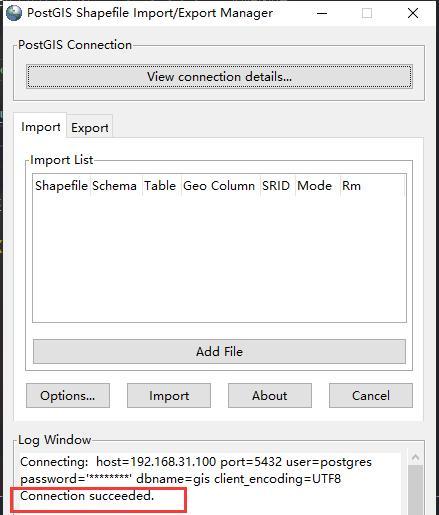This screenshot has height=515, width=439.
Task: Open View connection details dialog
Action: (219, 77)
